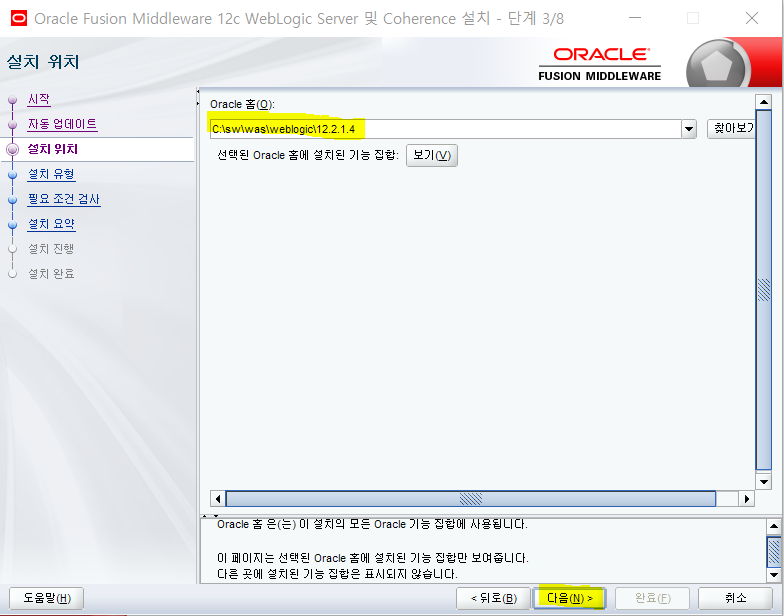
Task: Click the 설치 유형 step bullet icon
Action: tap(12, 175)
